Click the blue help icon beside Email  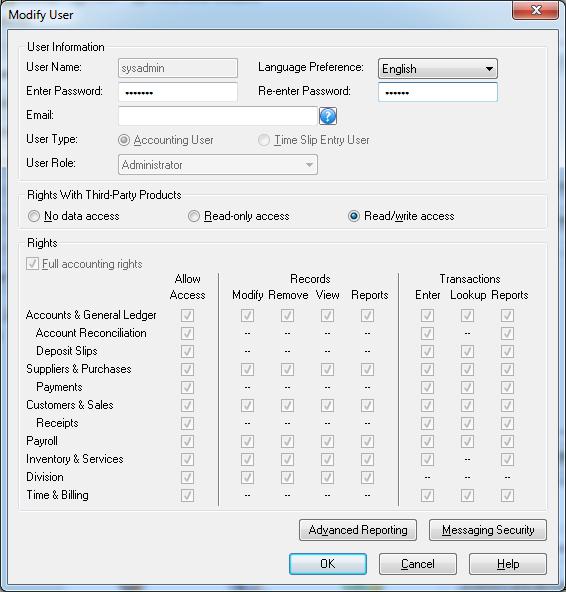point(328,116)
